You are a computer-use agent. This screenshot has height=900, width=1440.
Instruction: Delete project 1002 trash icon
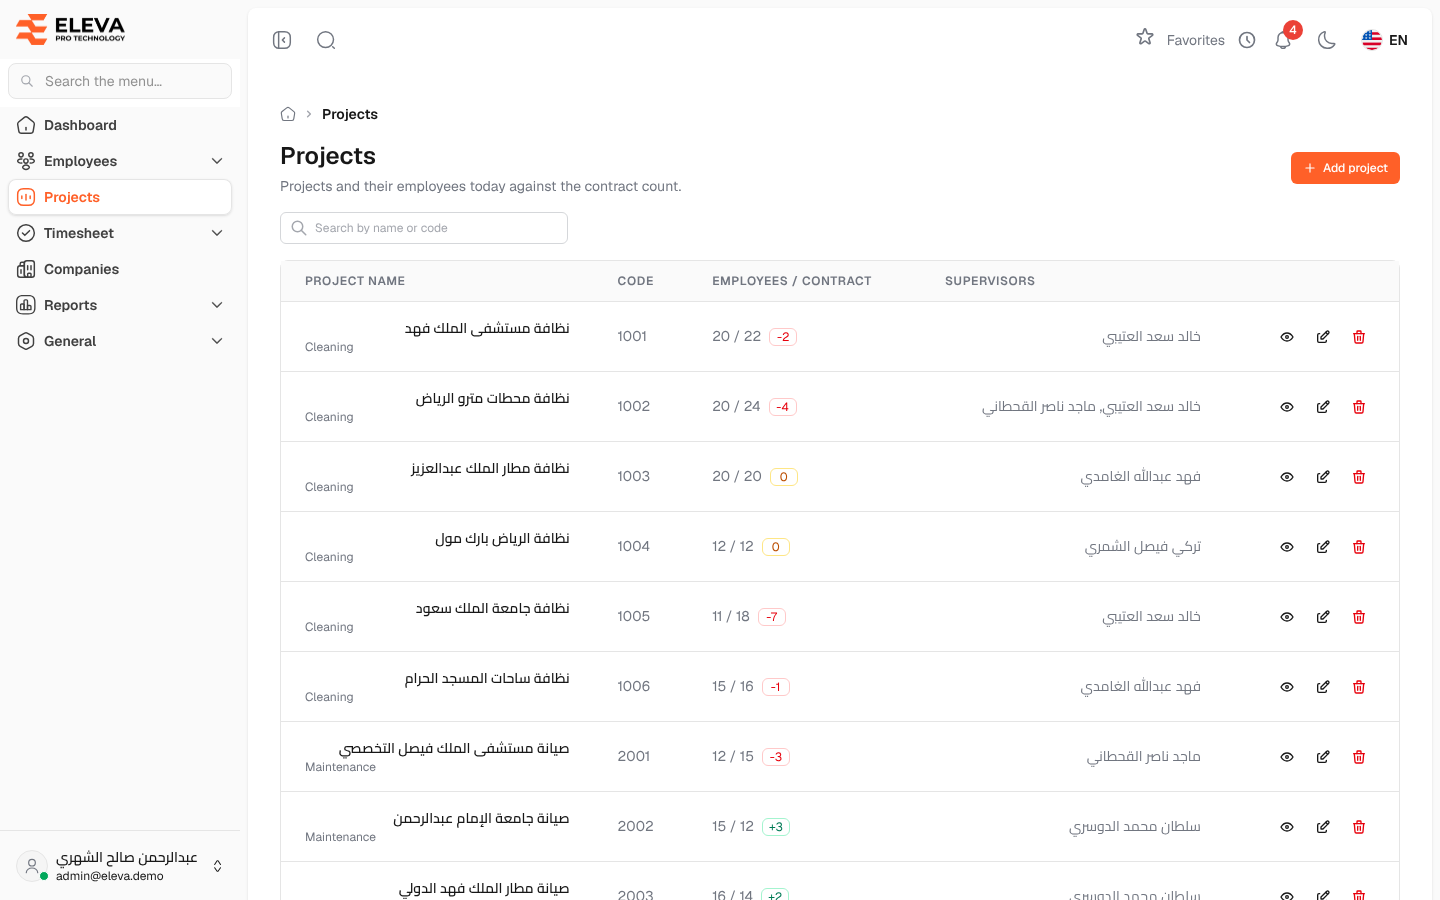(1359, 407)
